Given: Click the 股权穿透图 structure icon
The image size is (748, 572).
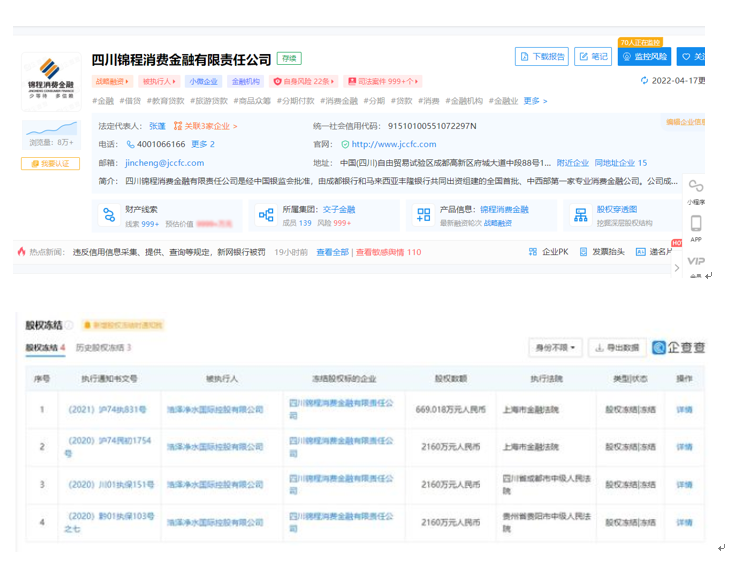Looking at the screenshot, I should [x=581, y=215].
